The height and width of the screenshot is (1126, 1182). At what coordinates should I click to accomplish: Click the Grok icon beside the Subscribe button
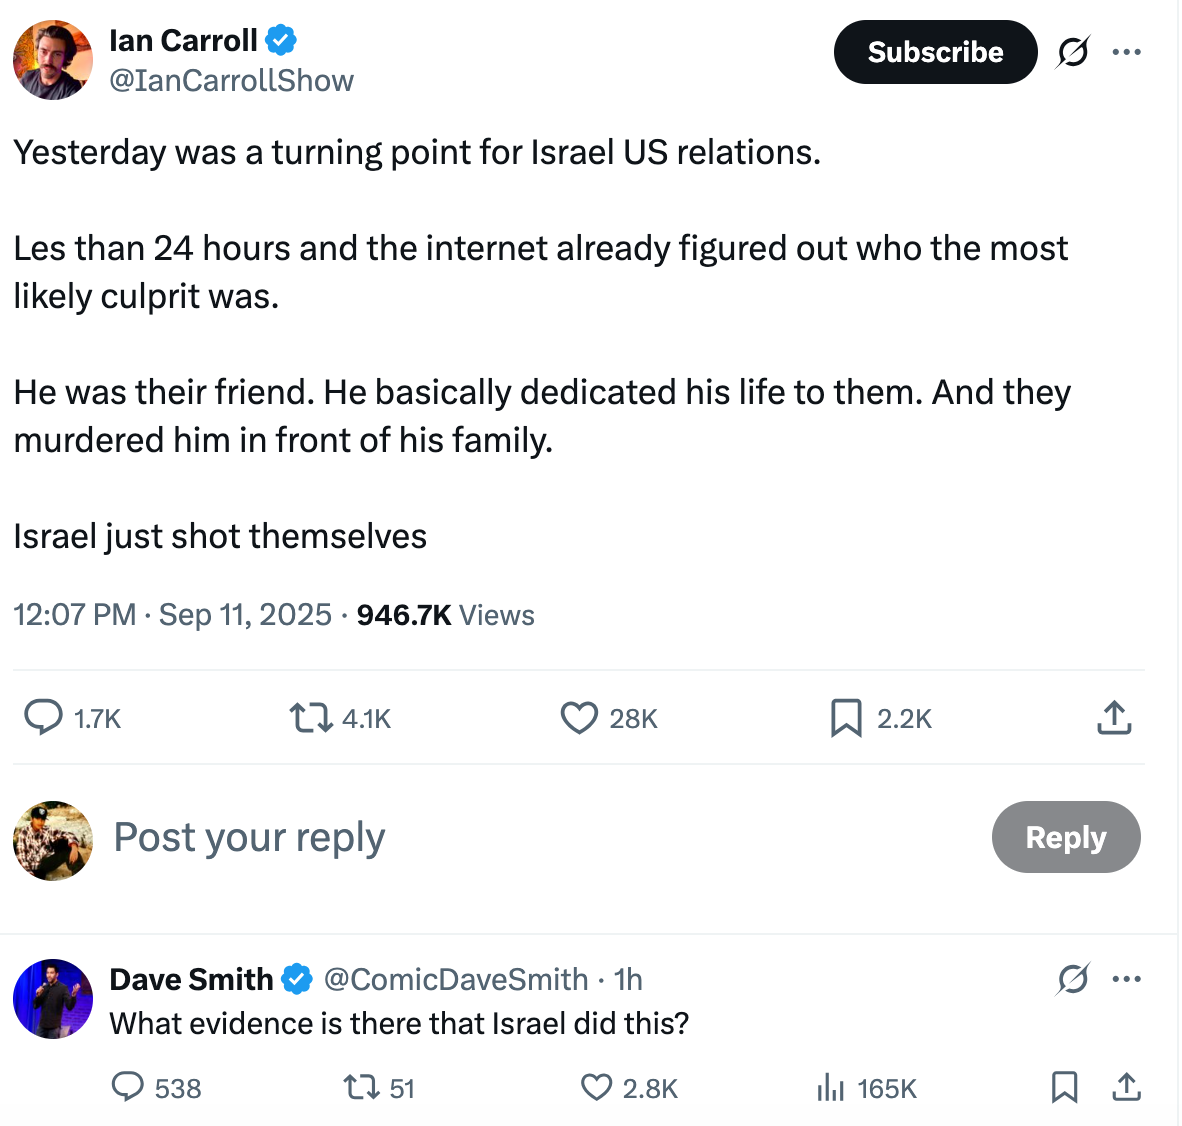point(1072,52)
